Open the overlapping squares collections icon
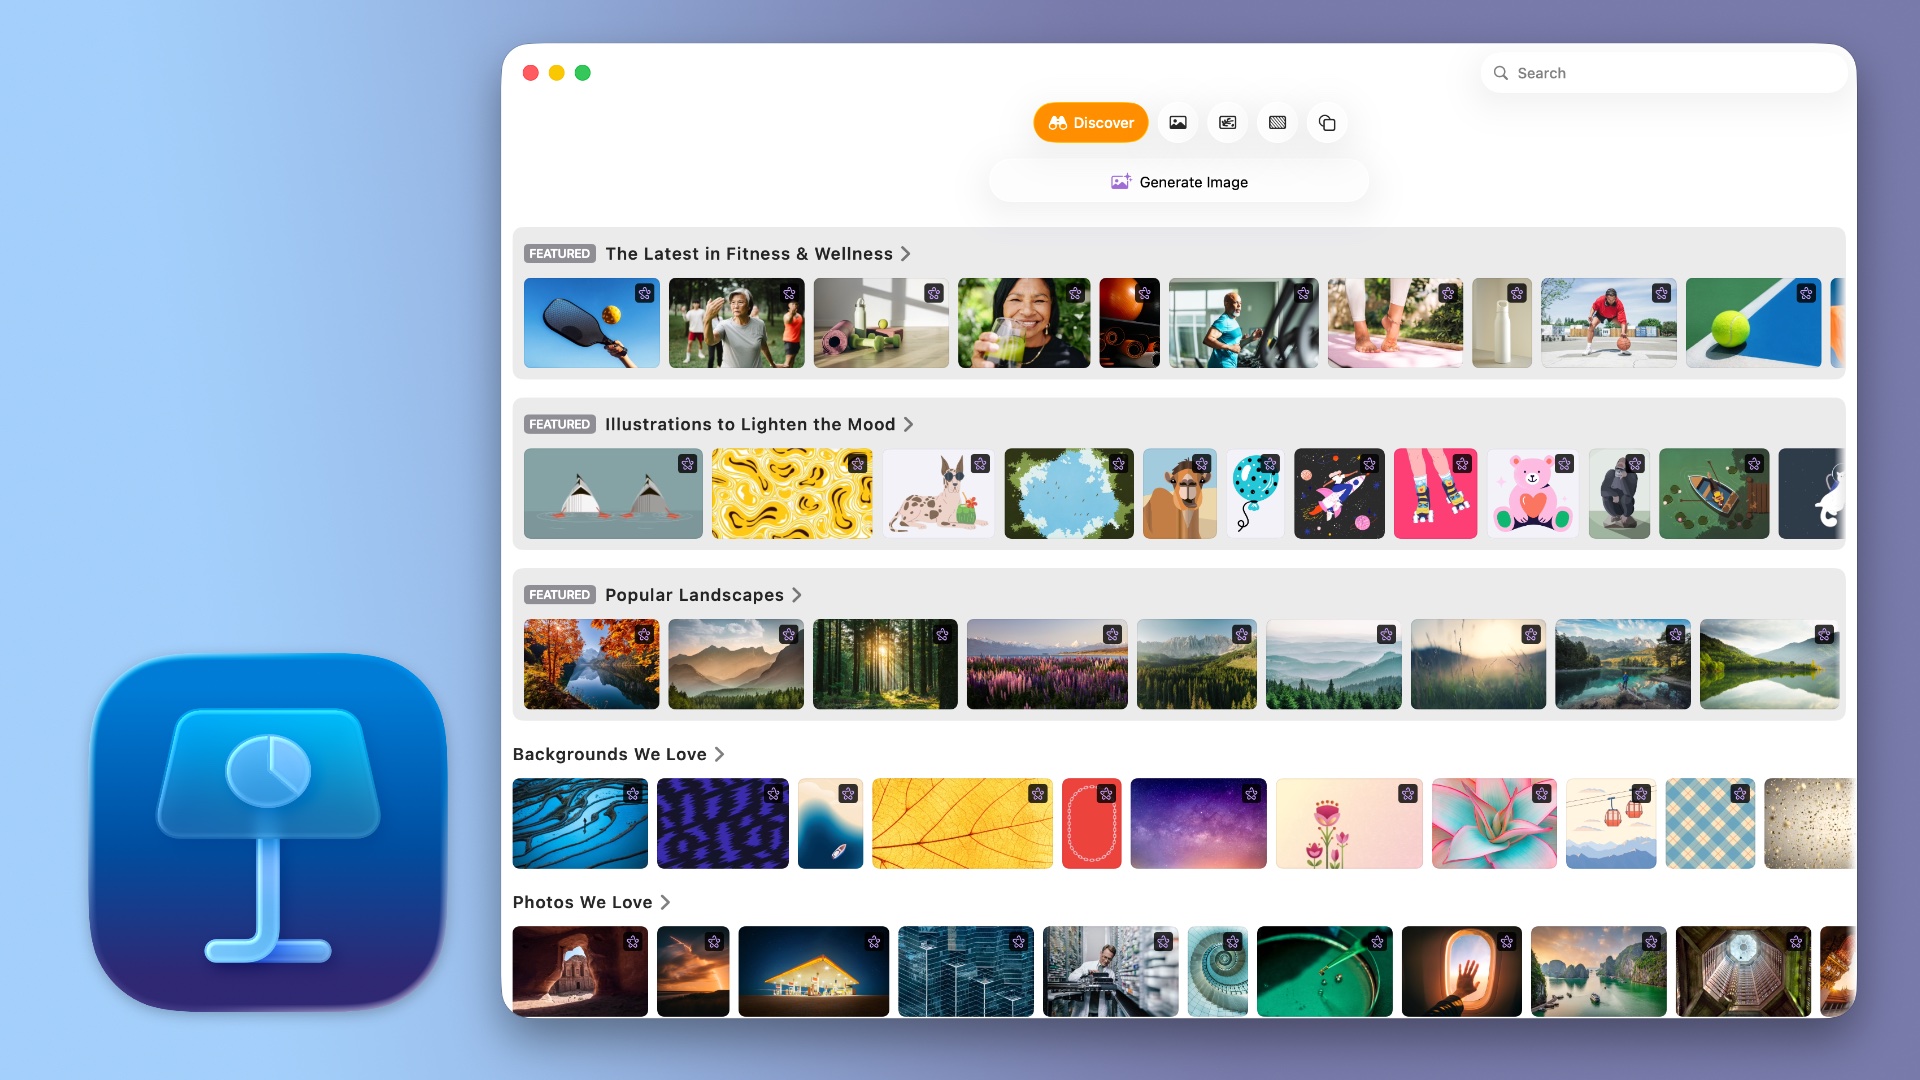This screenshot has width=1920, height=1080. pos(1327,123)
